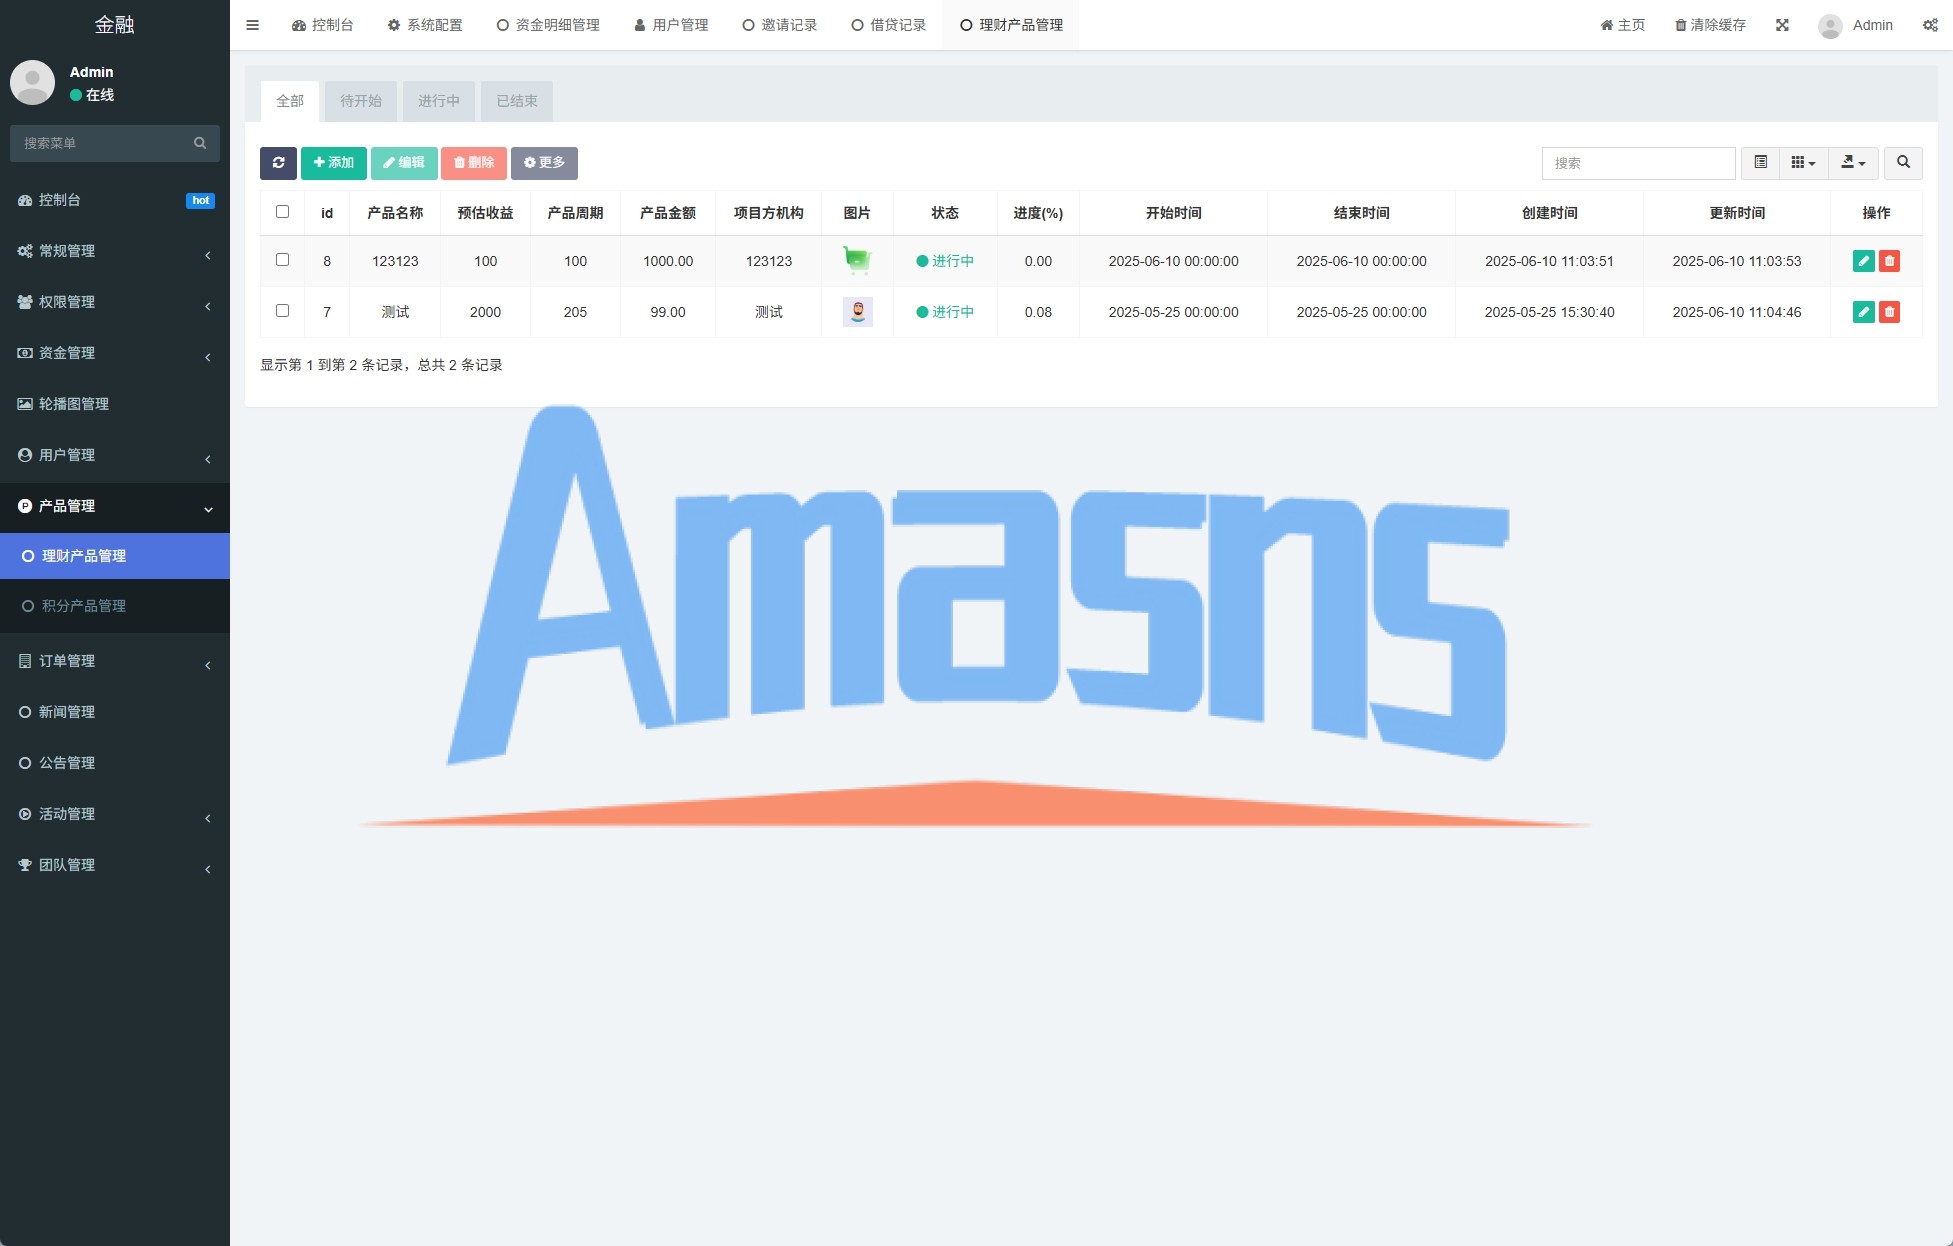Open the 用户管理 top navigation tab
1953x1246 pixels.
[x=671, y=25]
